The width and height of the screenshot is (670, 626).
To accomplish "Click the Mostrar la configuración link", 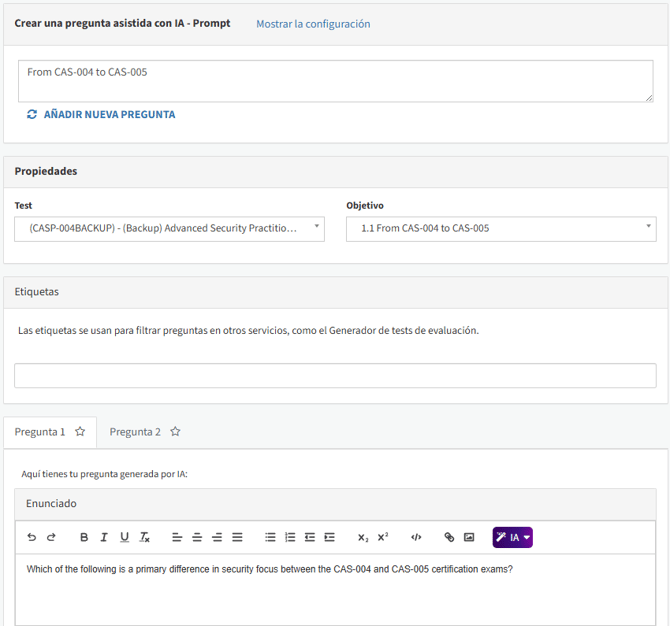I will click(313, 24).
